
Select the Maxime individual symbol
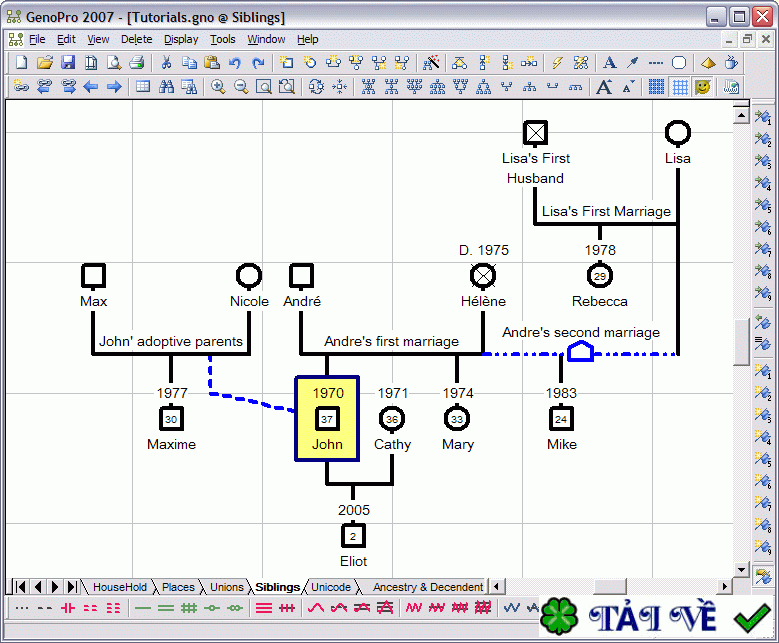171,418
